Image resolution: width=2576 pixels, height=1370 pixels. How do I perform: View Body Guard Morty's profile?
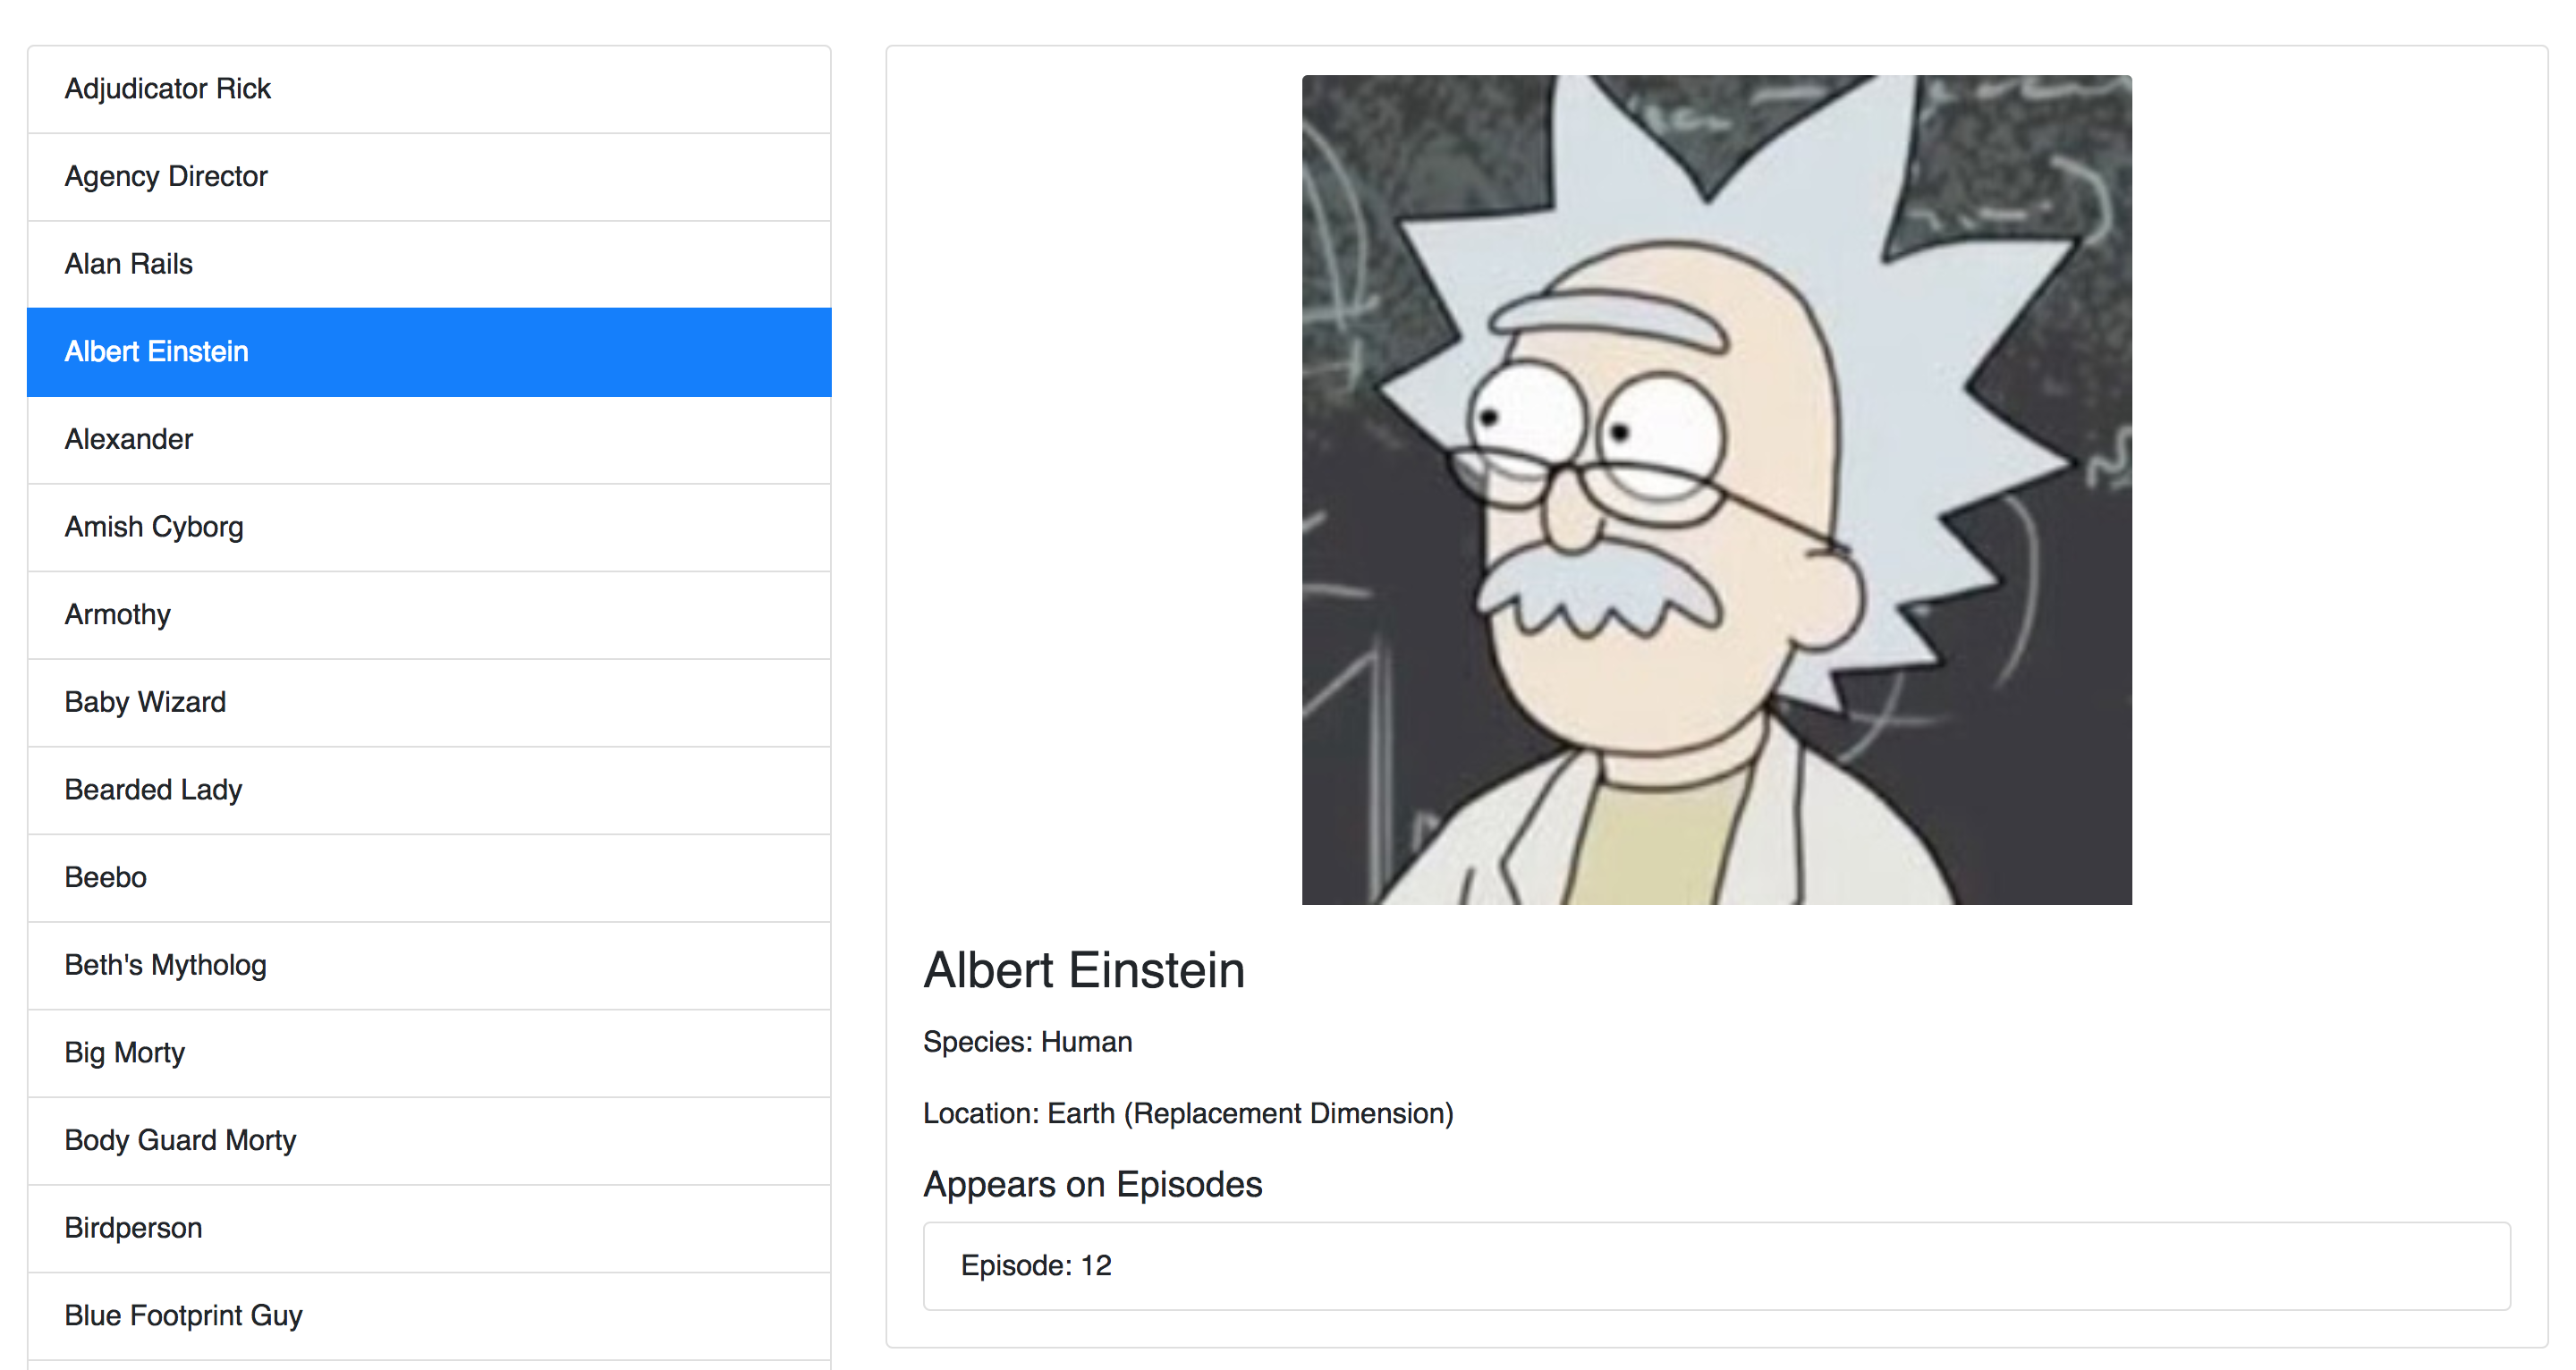point(429,1141)
